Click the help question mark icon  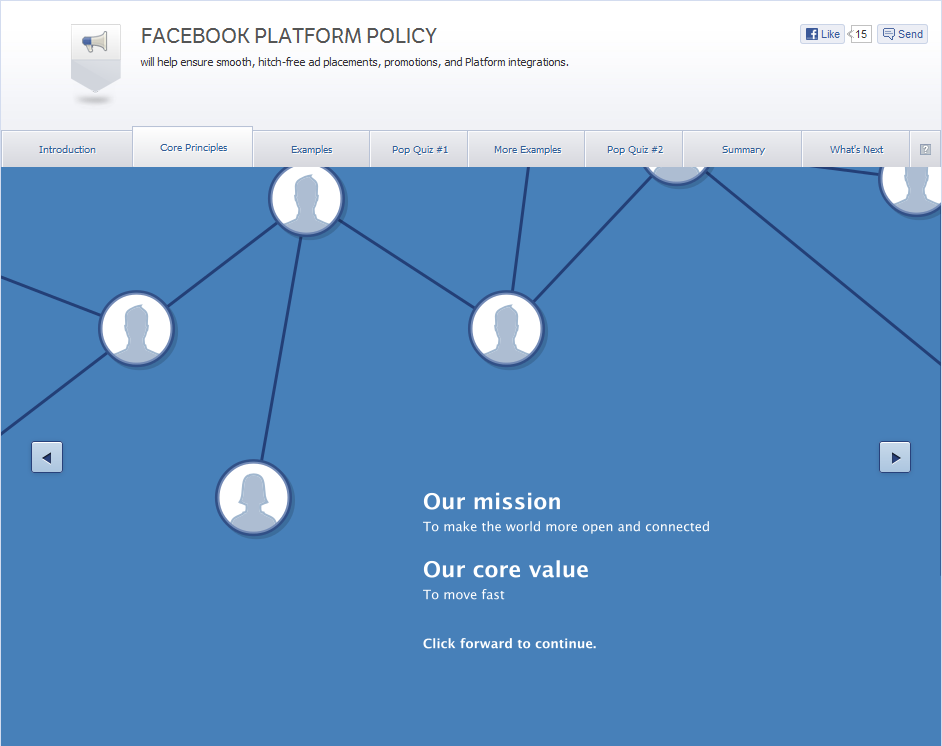925,150
